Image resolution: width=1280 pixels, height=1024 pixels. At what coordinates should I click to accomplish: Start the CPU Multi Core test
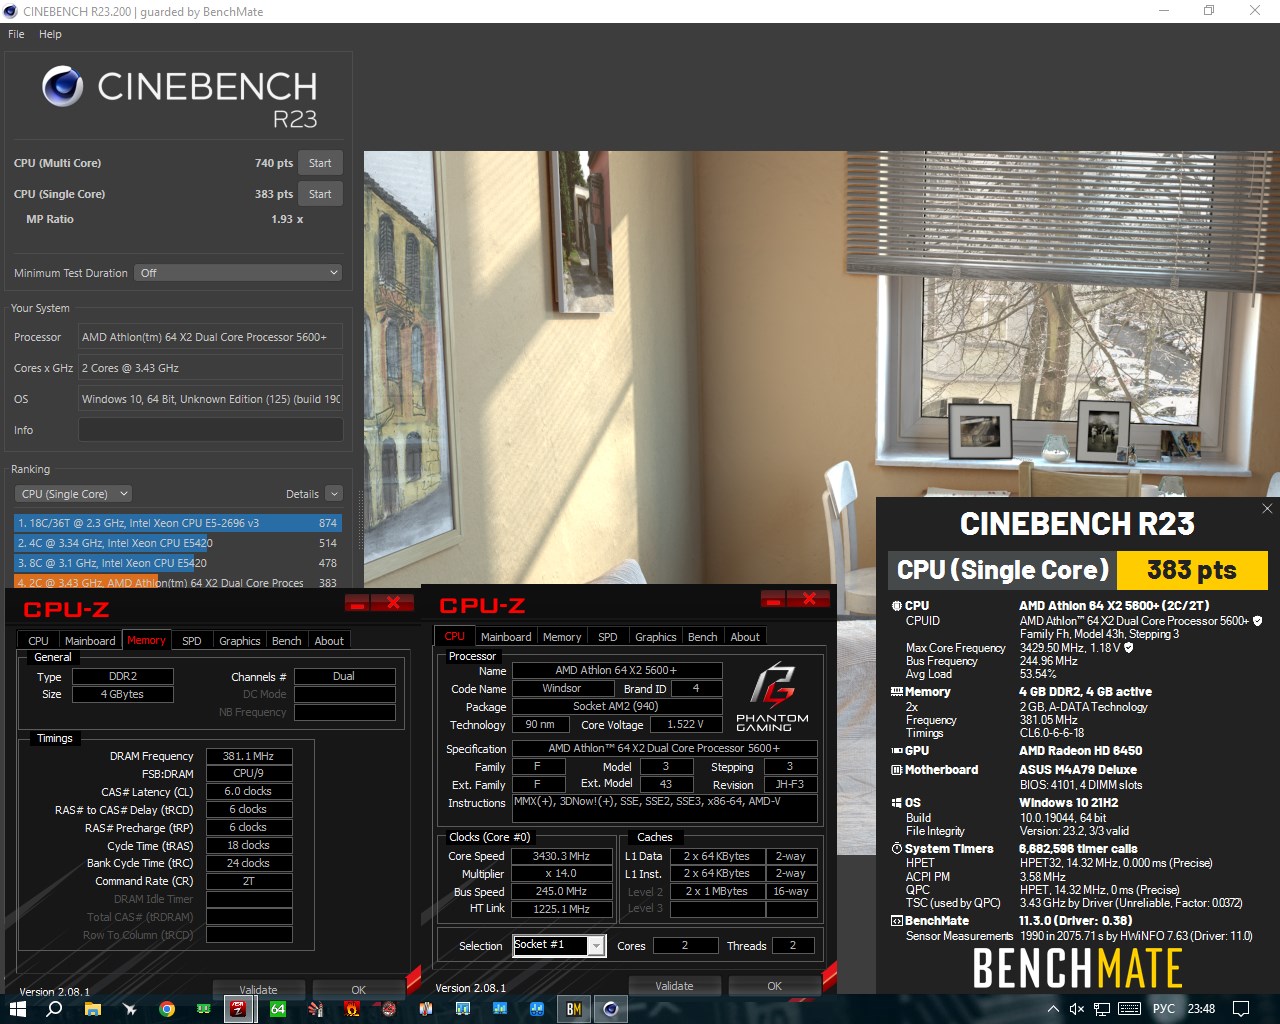[320, 163]
